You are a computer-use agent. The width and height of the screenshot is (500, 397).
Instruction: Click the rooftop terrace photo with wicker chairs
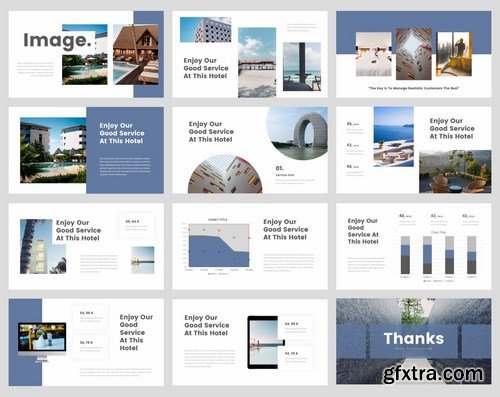pos(455,171)
